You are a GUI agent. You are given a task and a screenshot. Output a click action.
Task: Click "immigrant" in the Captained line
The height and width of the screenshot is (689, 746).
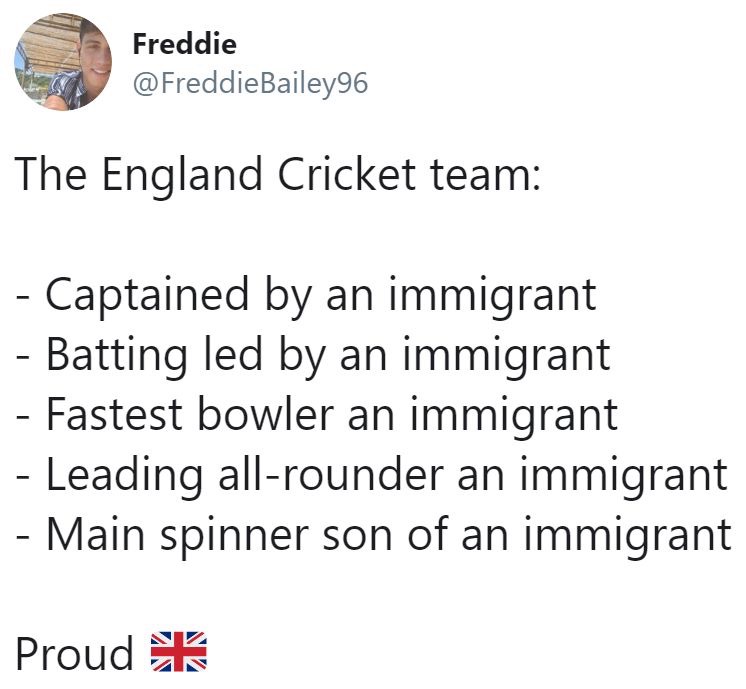coord(492,294)
